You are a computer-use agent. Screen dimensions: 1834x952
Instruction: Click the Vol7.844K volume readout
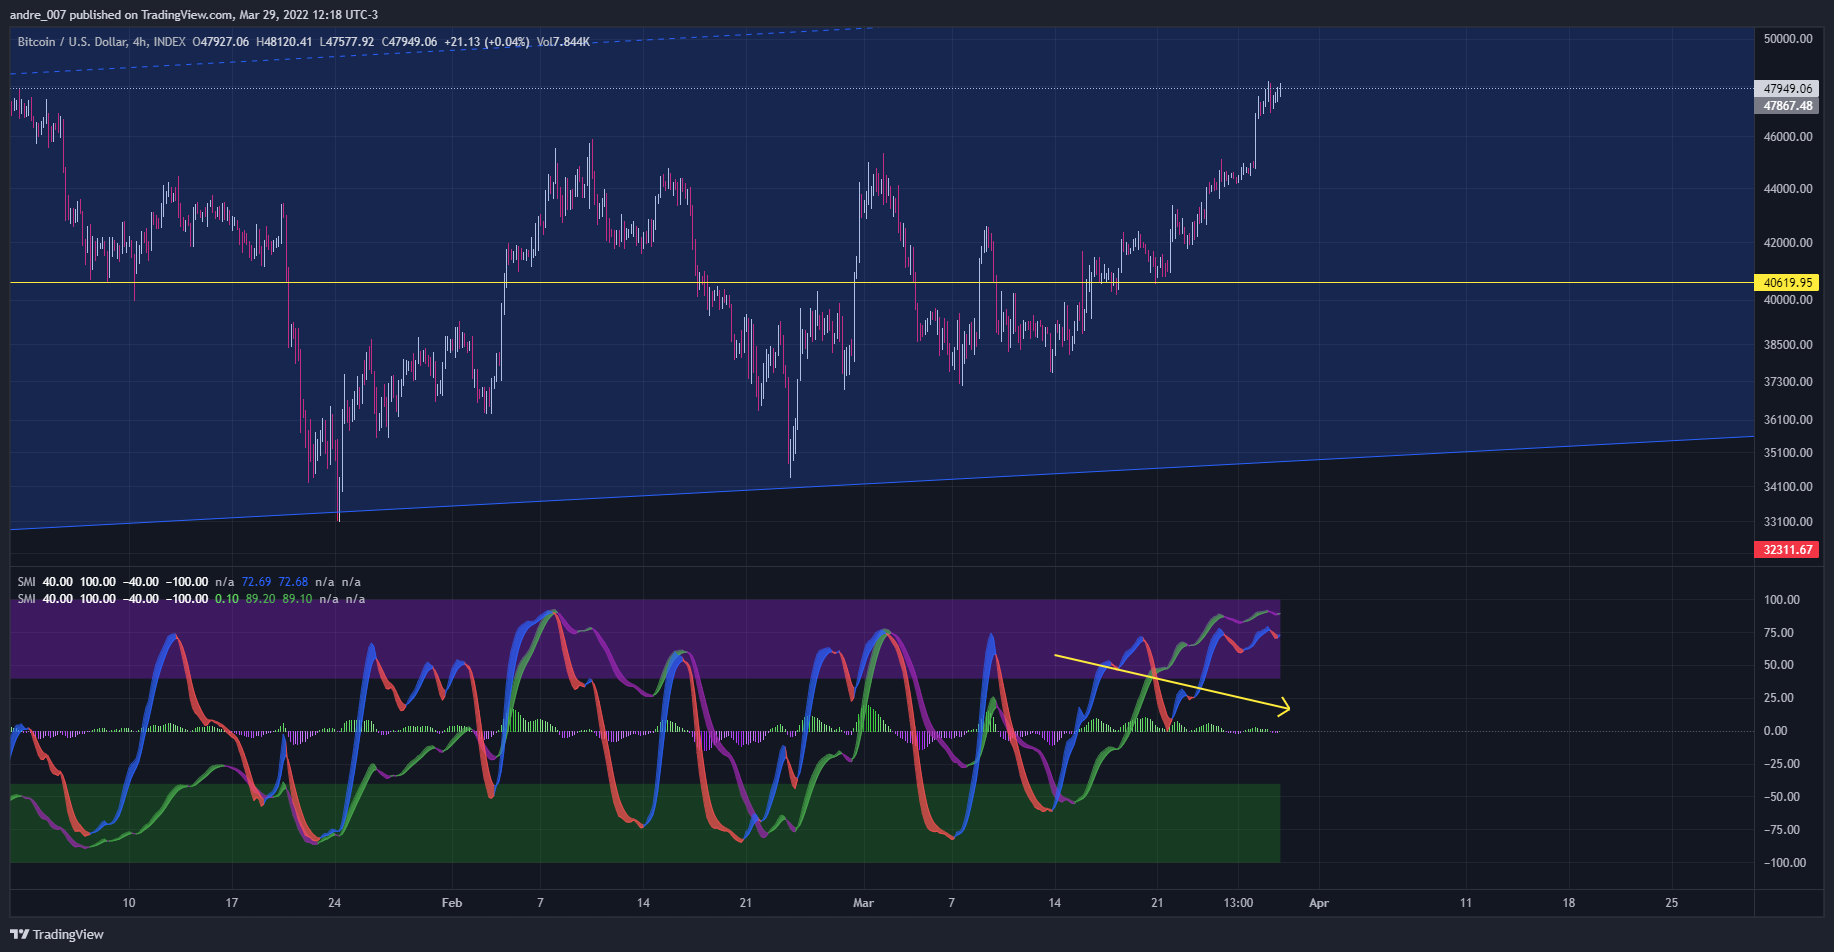[x=563, y=42]
